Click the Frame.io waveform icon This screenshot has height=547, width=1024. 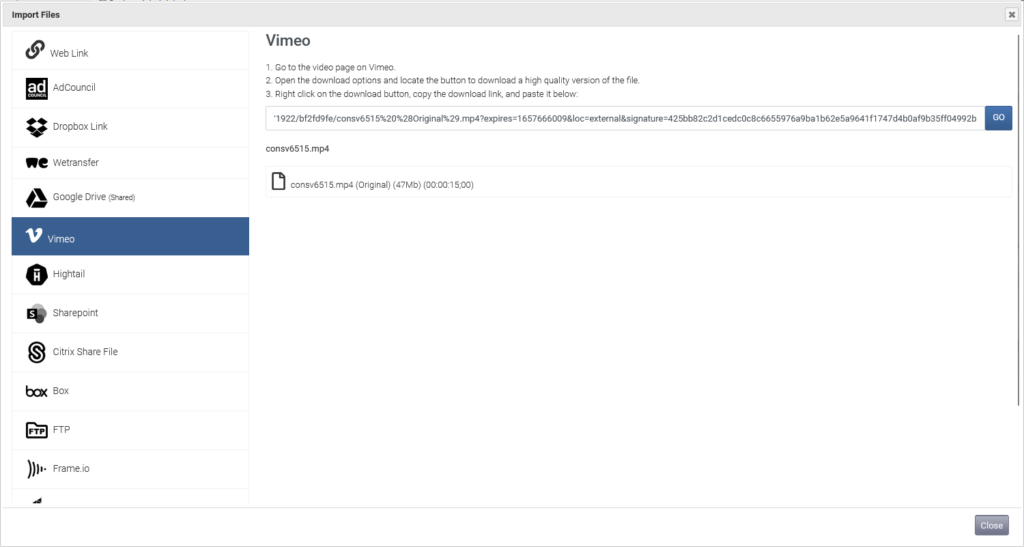coord(37,469)
